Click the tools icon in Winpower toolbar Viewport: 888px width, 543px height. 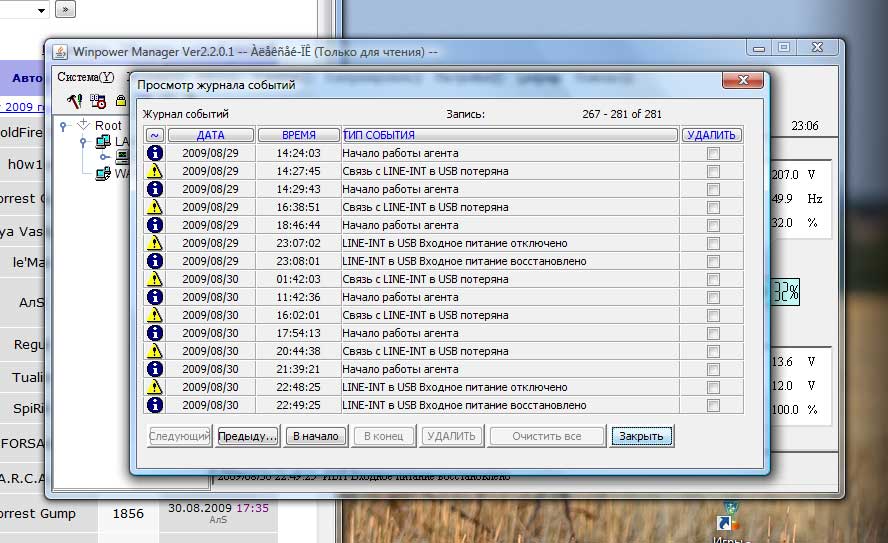click(x=74, y=101)
